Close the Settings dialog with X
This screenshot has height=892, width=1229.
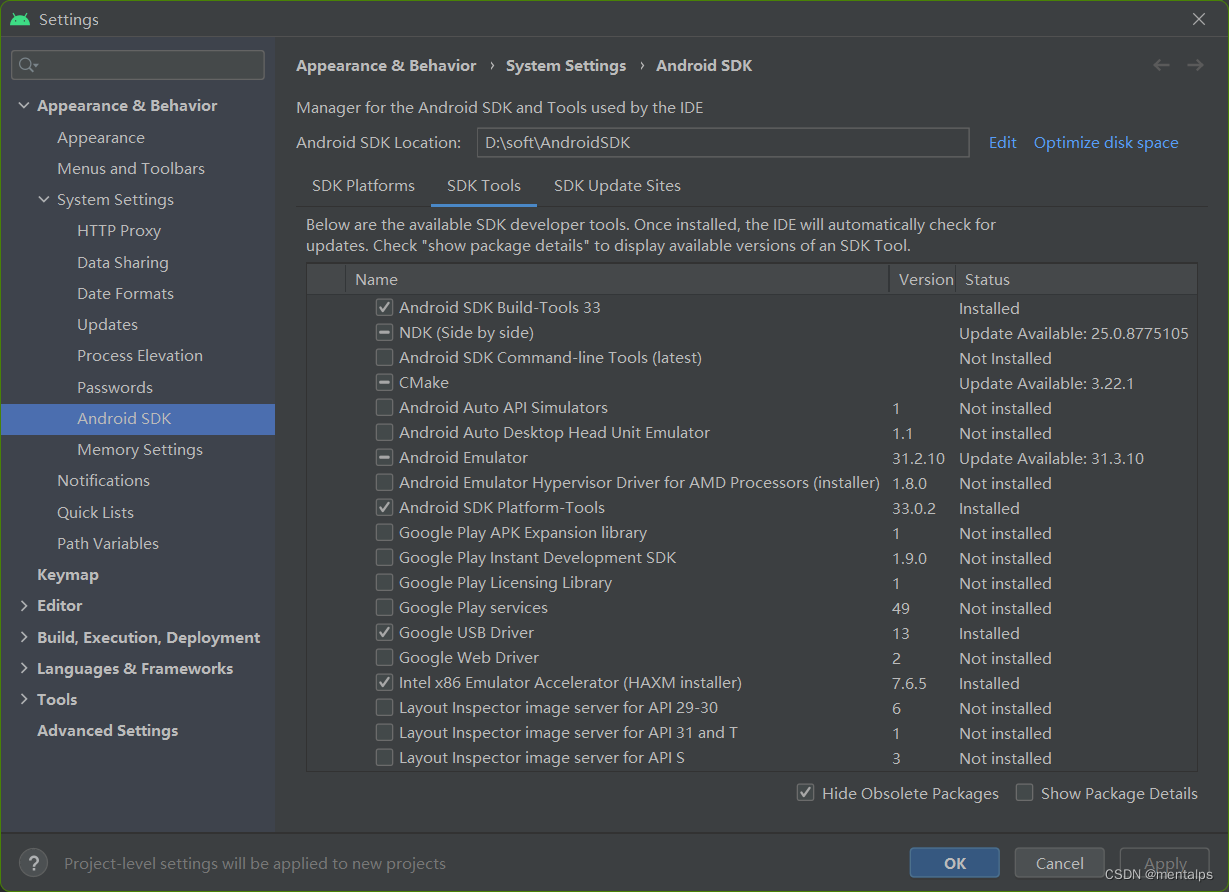tap(1199, 19)
